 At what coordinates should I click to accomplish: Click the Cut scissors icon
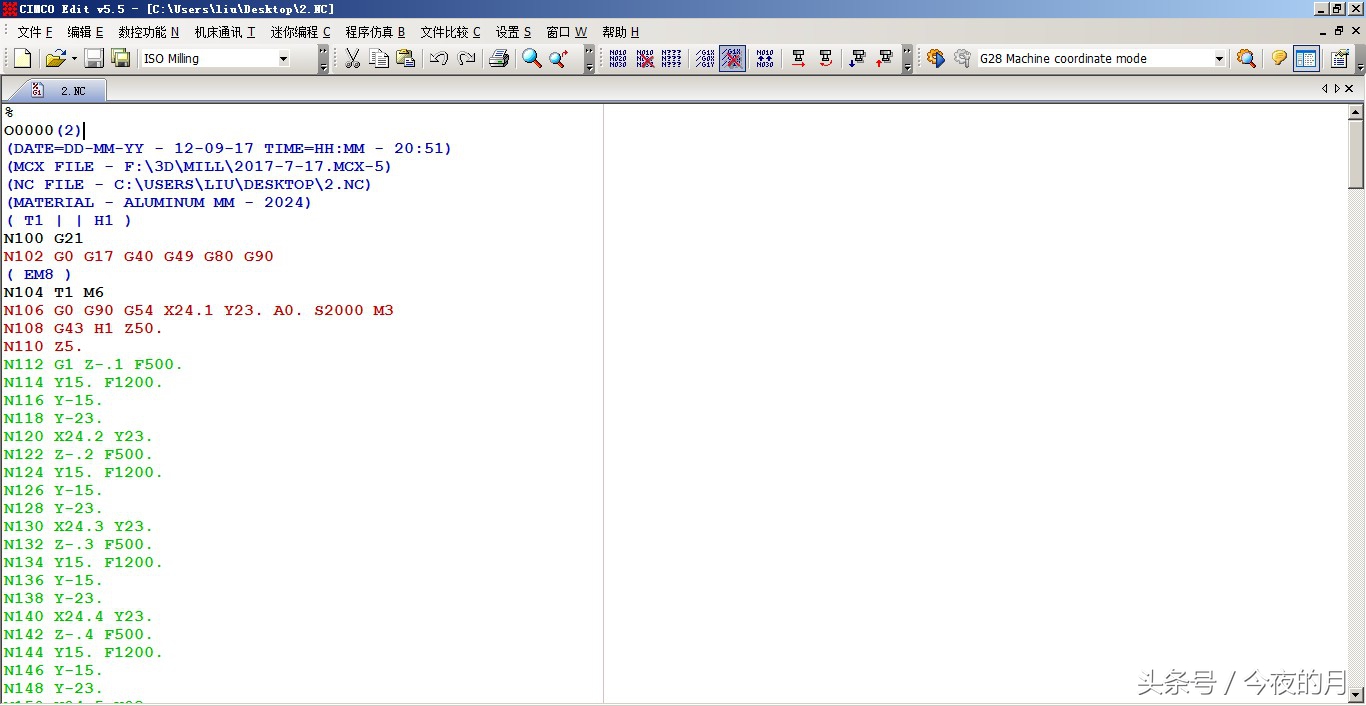coord(352,59)
